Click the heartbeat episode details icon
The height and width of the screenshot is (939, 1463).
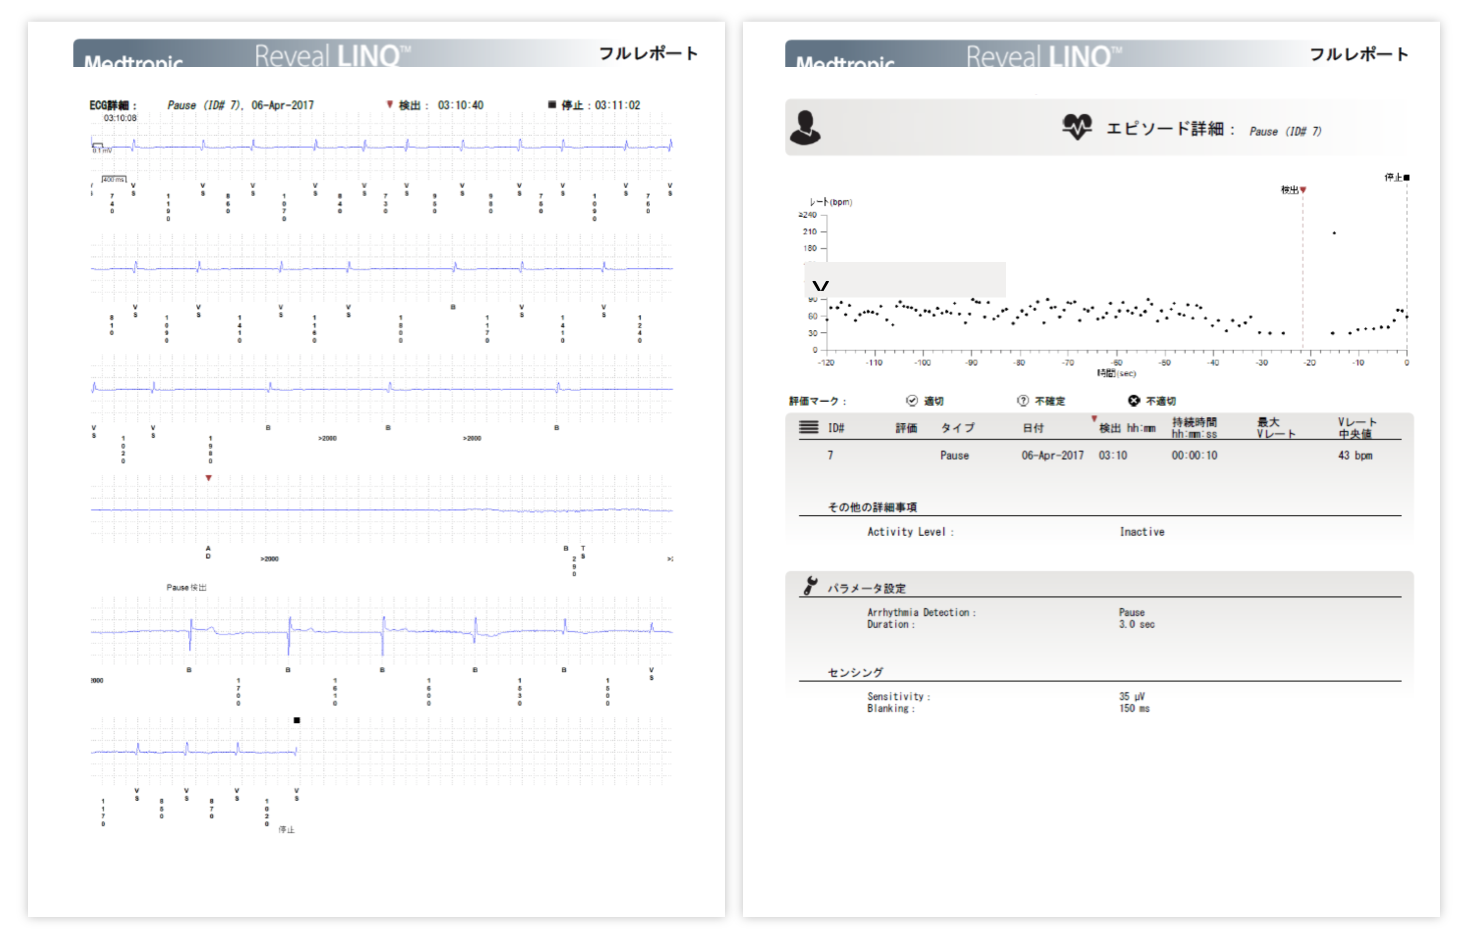tap(1077, 127)
